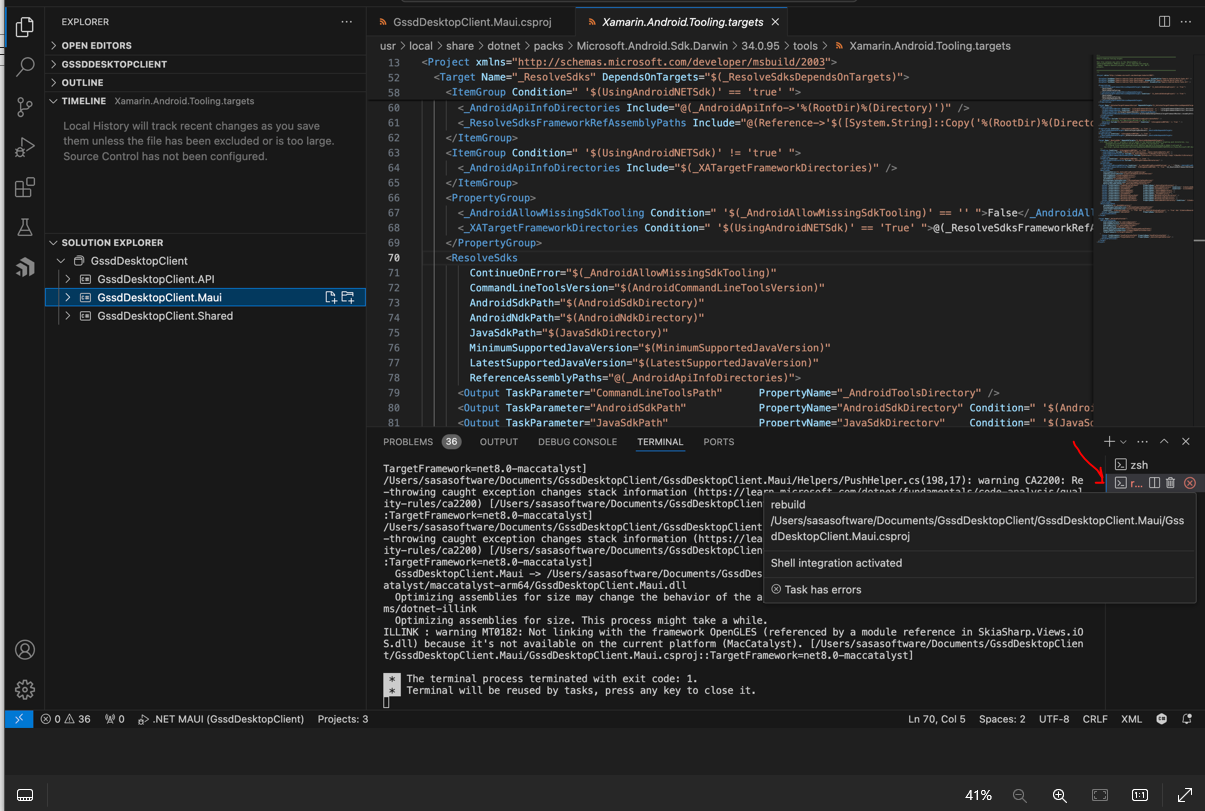Open the notifications bell in status bar
This screenshot has height=811, width=1205.
[x=1187, y=719]
